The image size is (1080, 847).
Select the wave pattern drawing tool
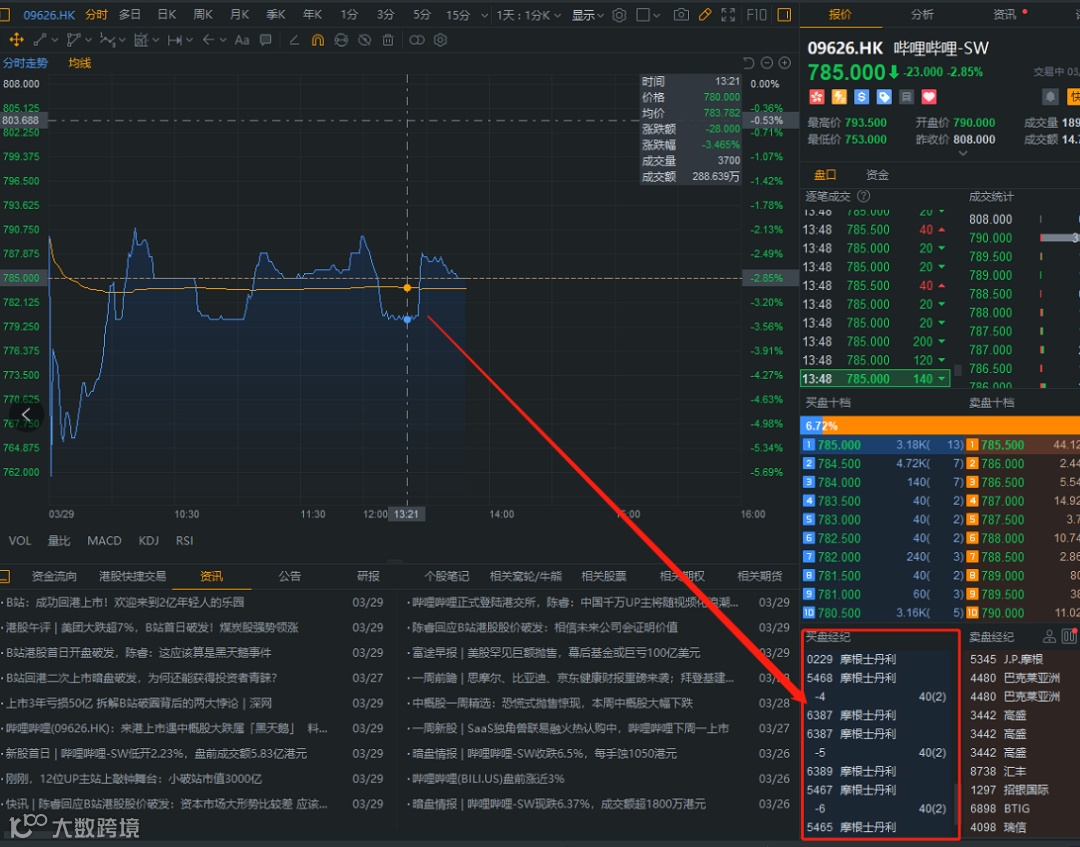click(x=107, y=41)
